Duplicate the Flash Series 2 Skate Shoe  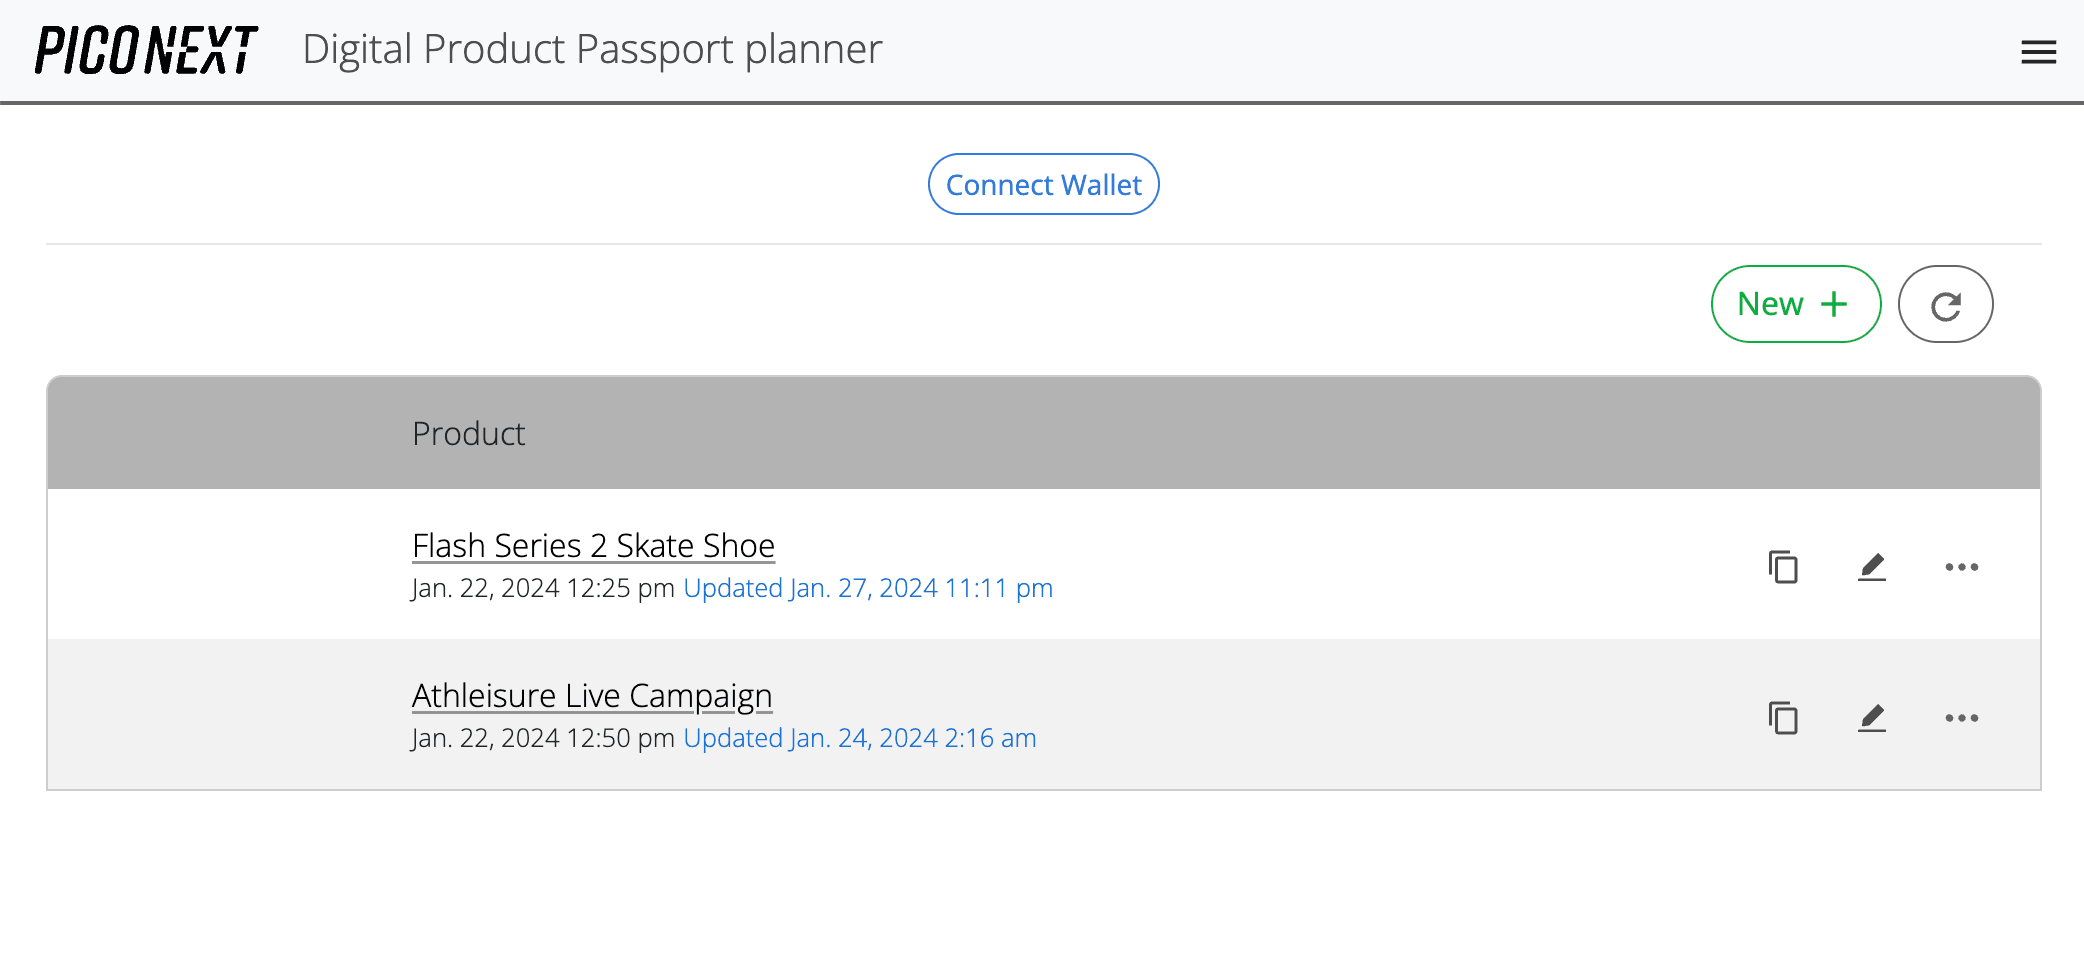click(x=1783, y=567)
